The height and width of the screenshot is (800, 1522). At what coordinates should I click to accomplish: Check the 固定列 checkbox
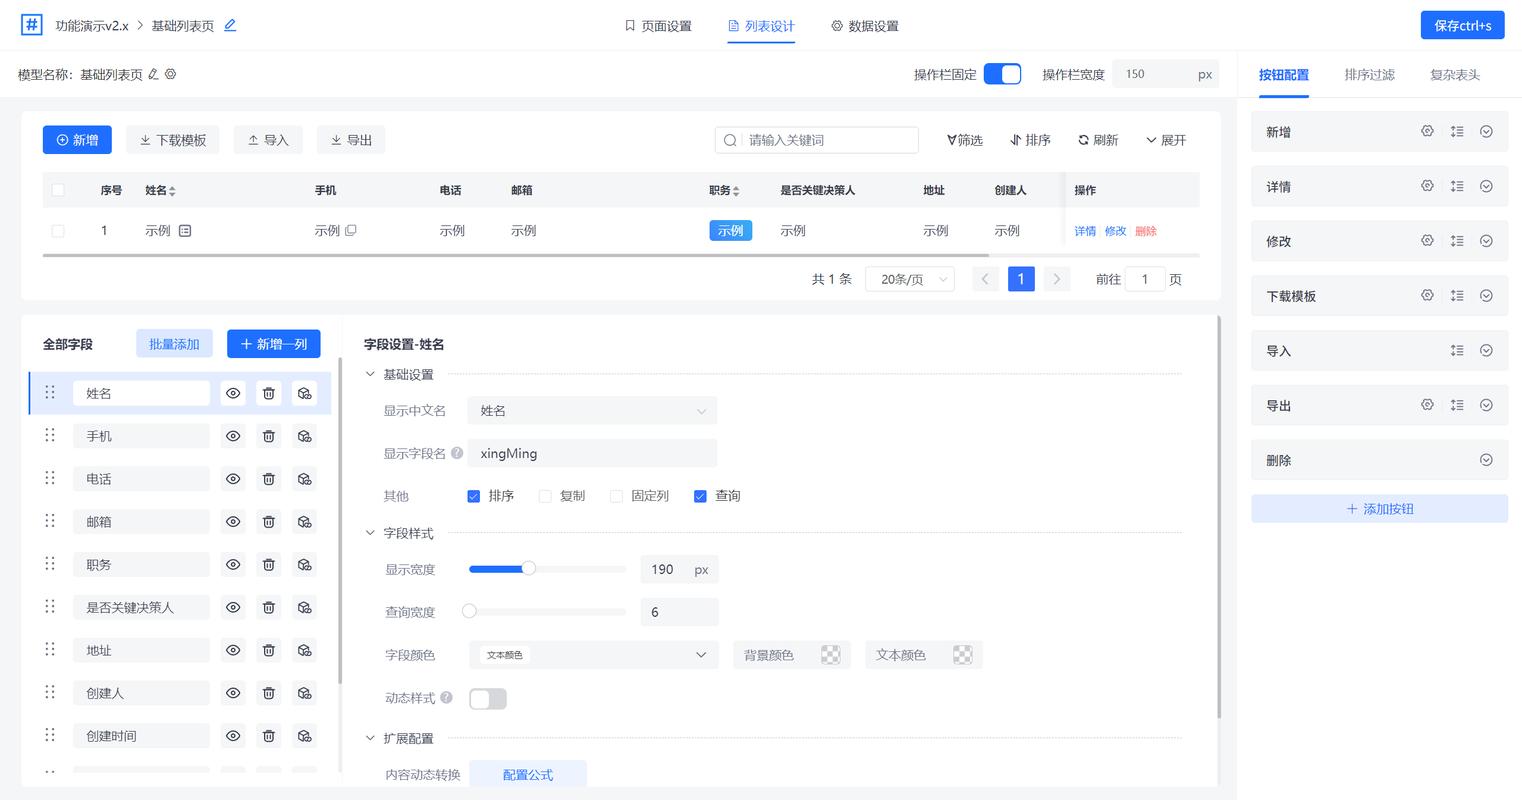click(x=616, y=496)
